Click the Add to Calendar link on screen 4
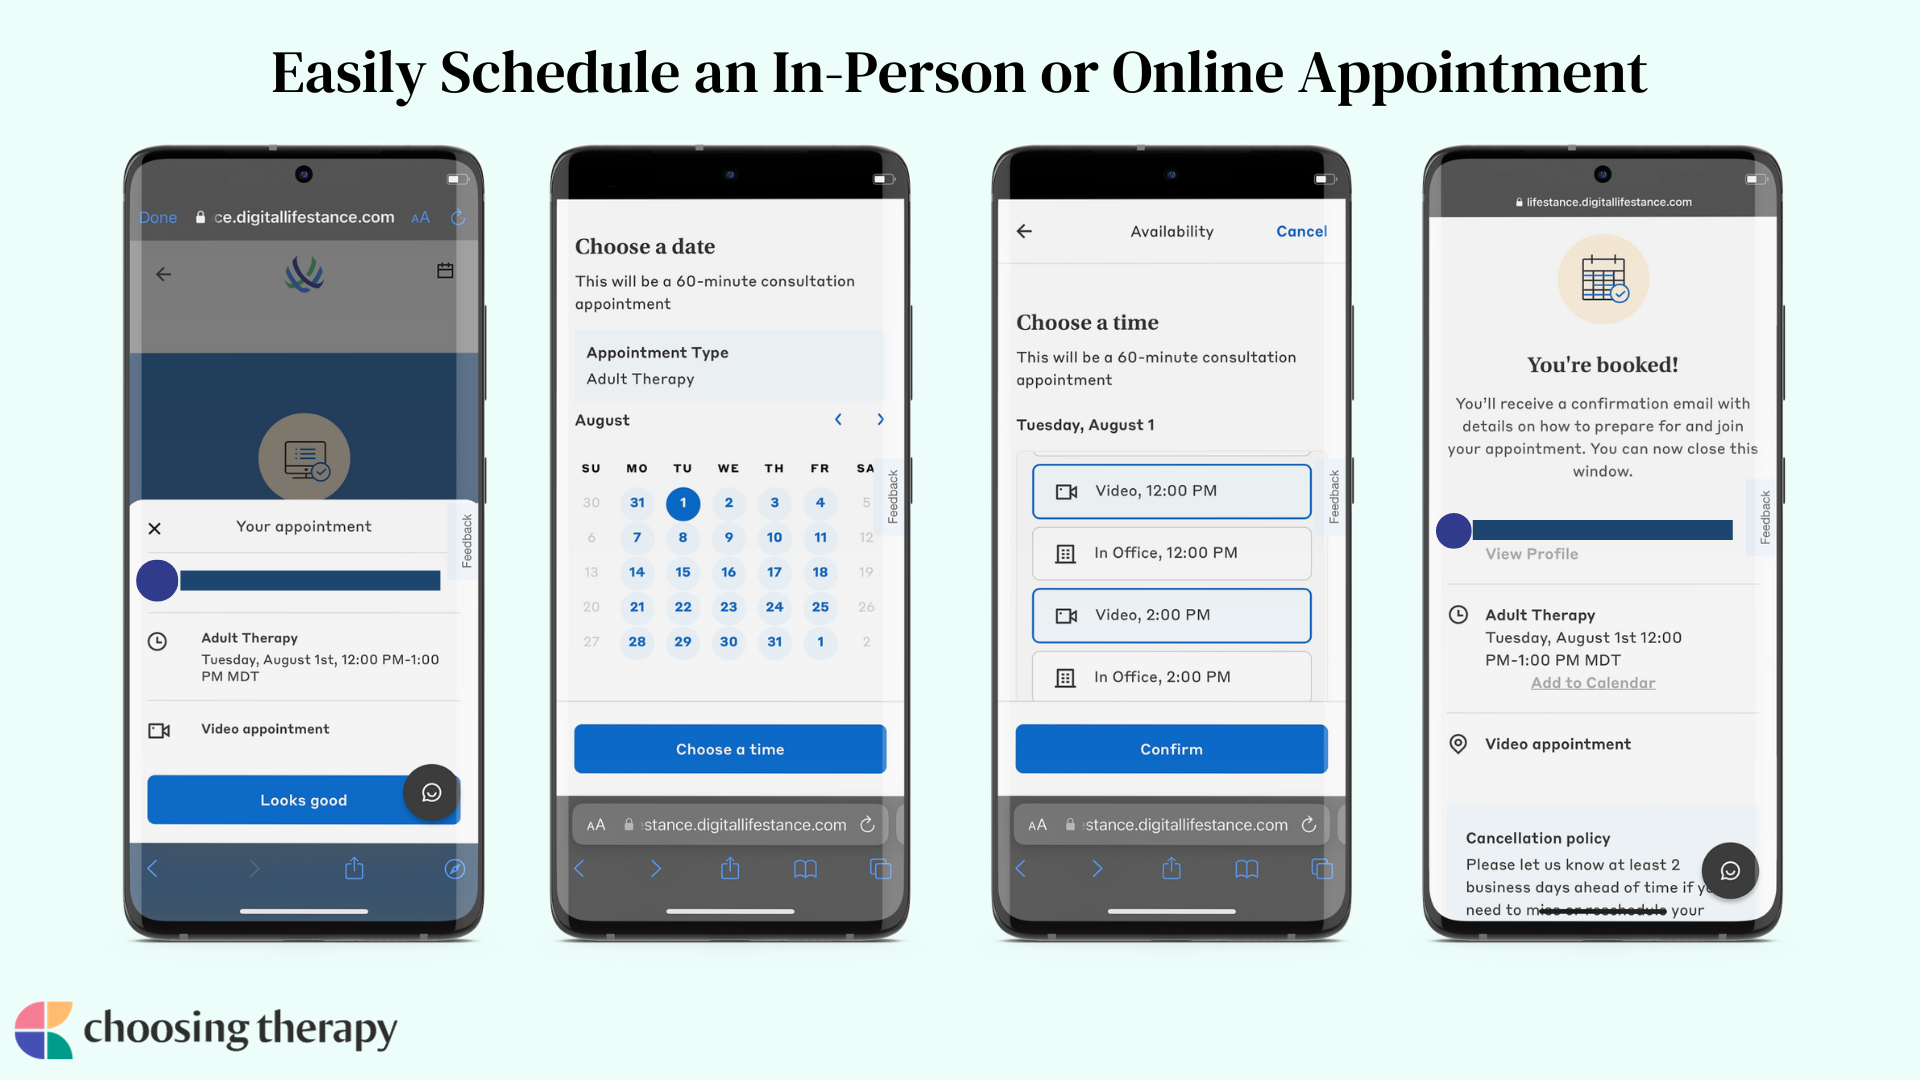 1592,683
